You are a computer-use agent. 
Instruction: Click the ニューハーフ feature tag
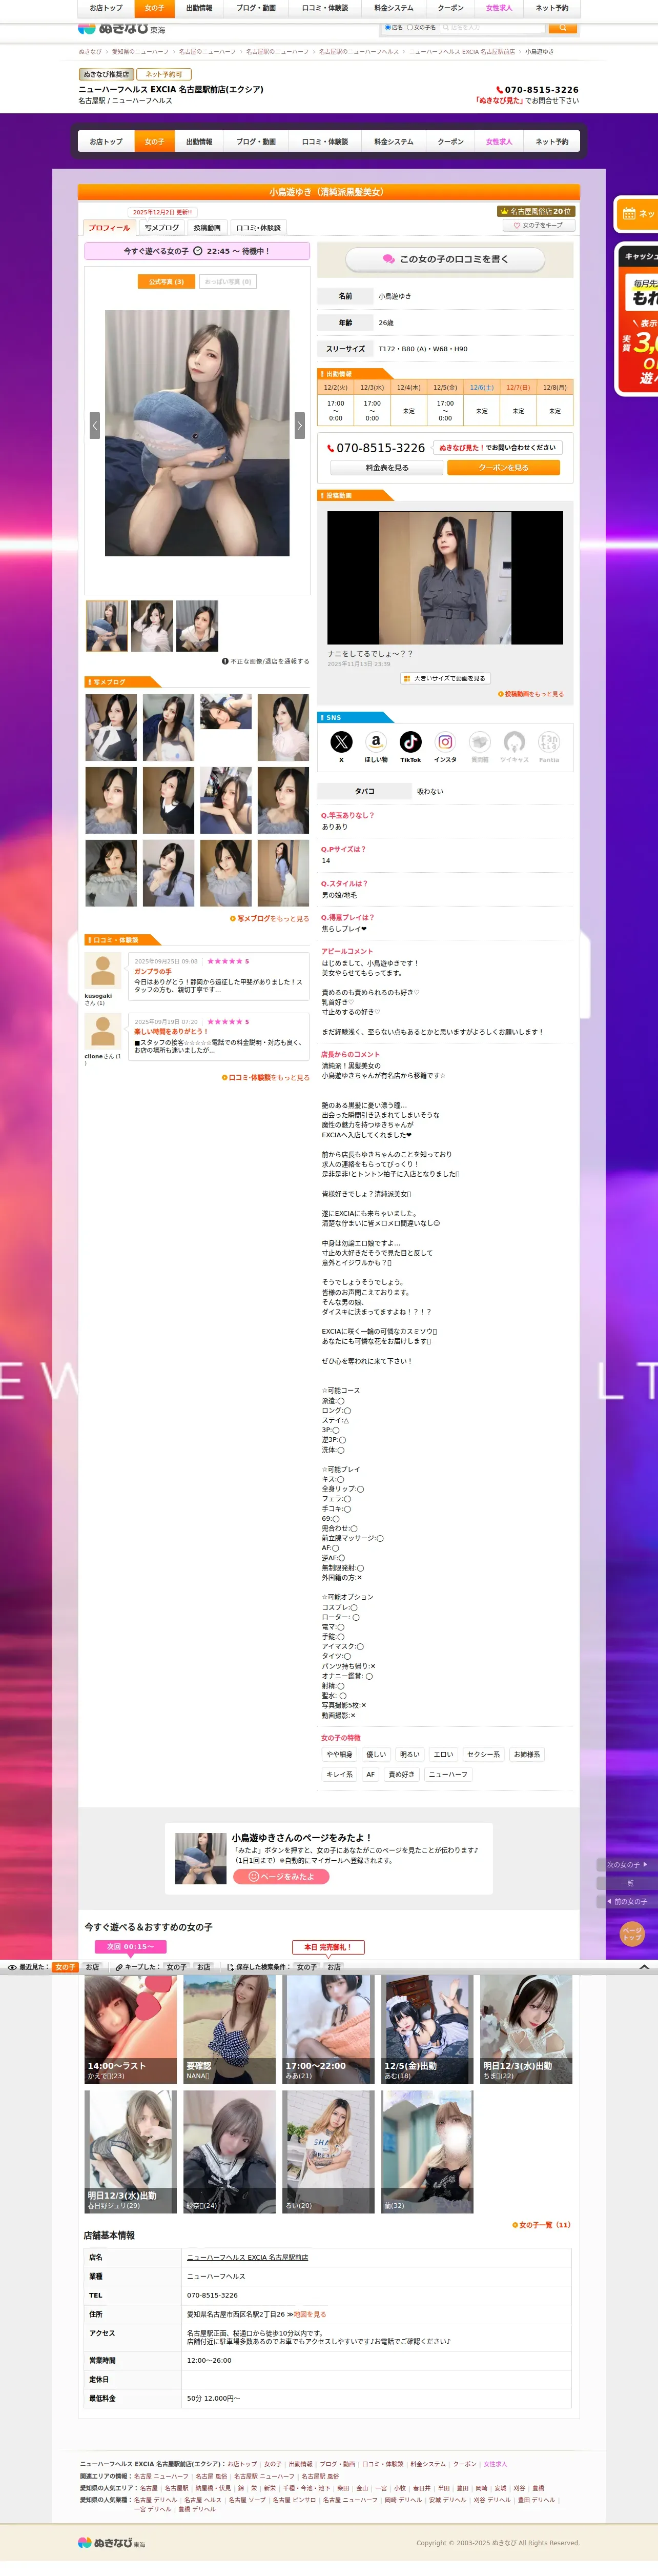pyautogui.click(x=448, y=1774)
